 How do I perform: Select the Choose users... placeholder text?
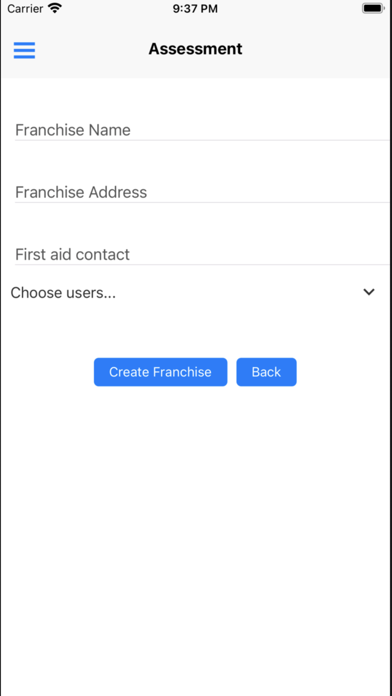pos(63,293)
